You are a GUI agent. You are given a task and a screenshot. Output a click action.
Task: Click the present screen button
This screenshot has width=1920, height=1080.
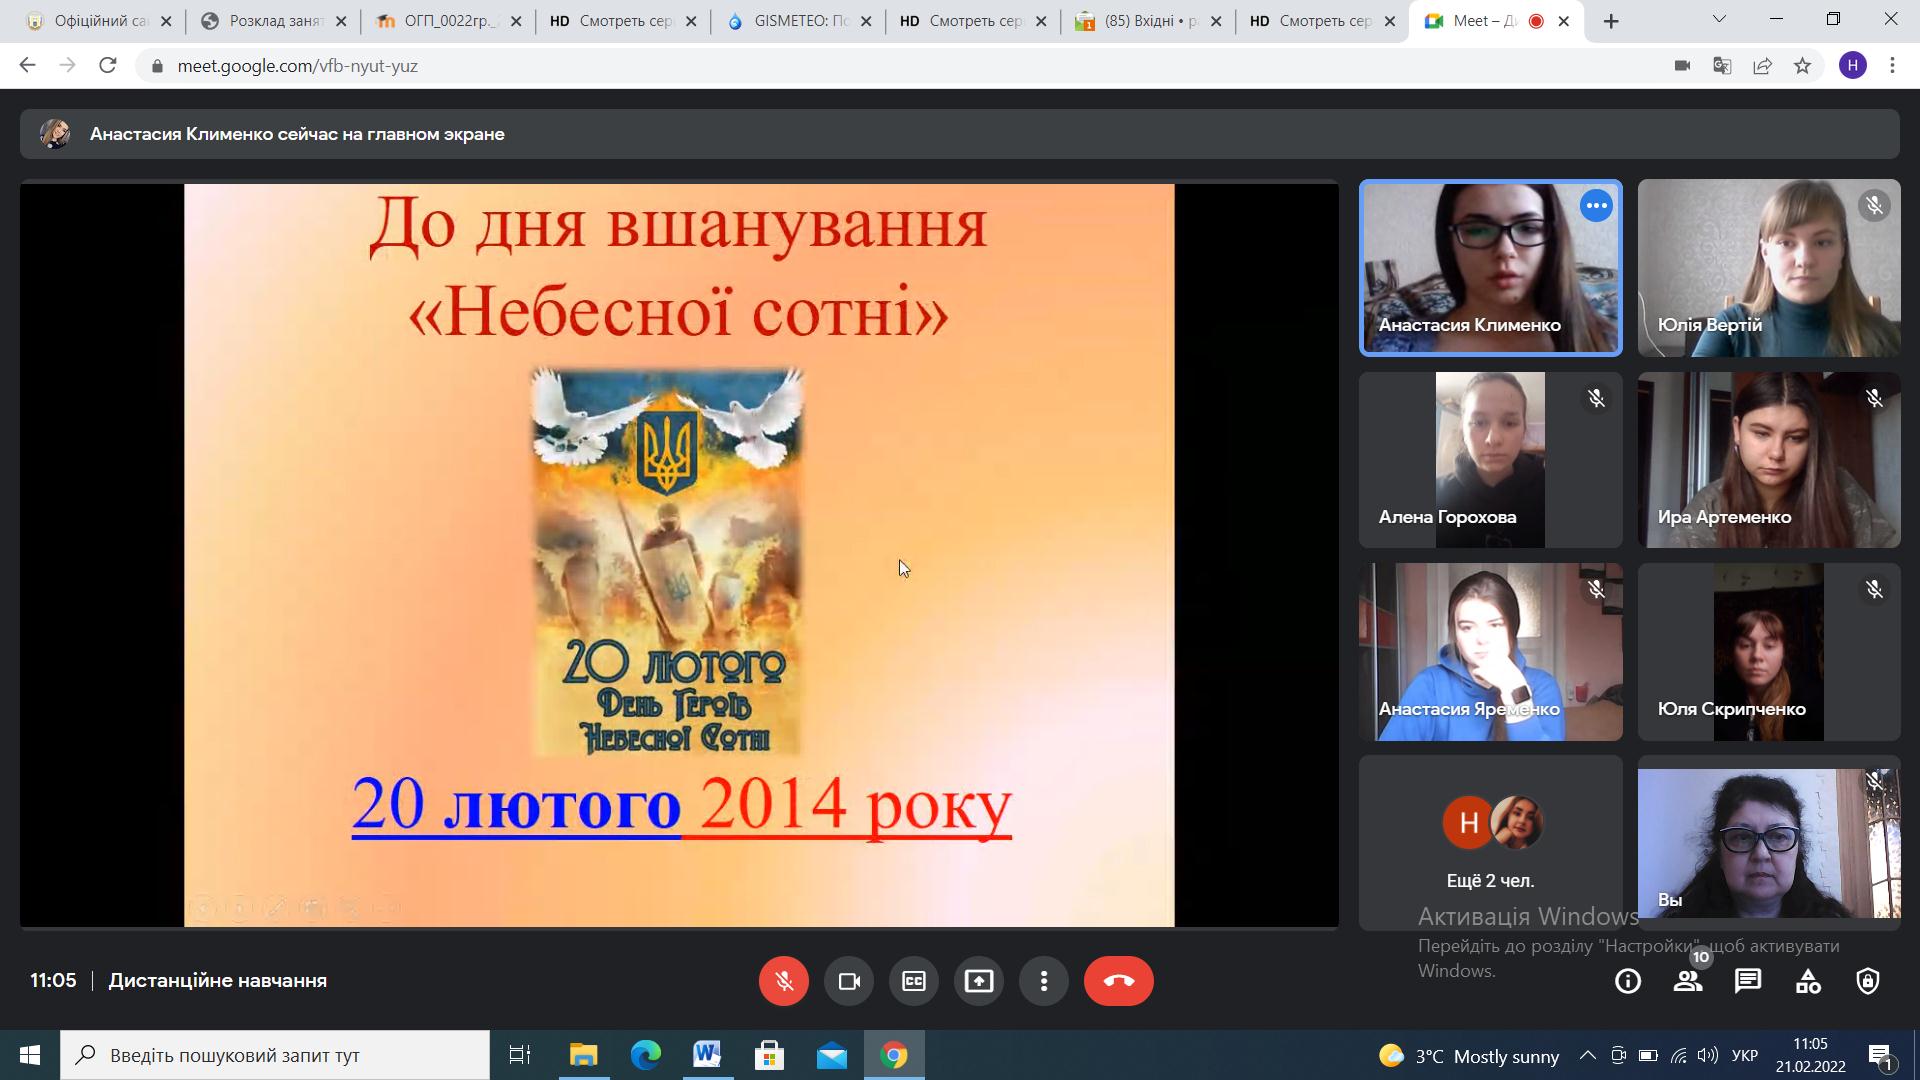point(979,981)
